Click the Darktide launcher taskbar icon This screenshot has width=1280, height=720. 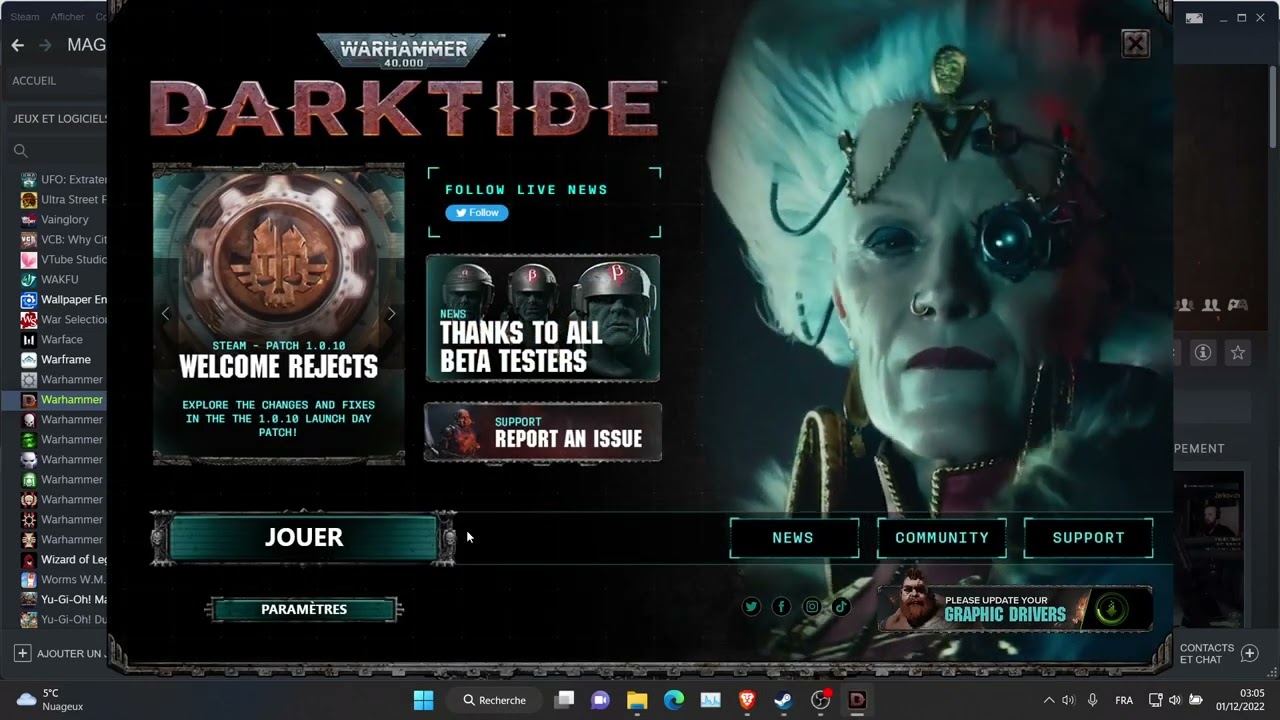tap(857, 700)
